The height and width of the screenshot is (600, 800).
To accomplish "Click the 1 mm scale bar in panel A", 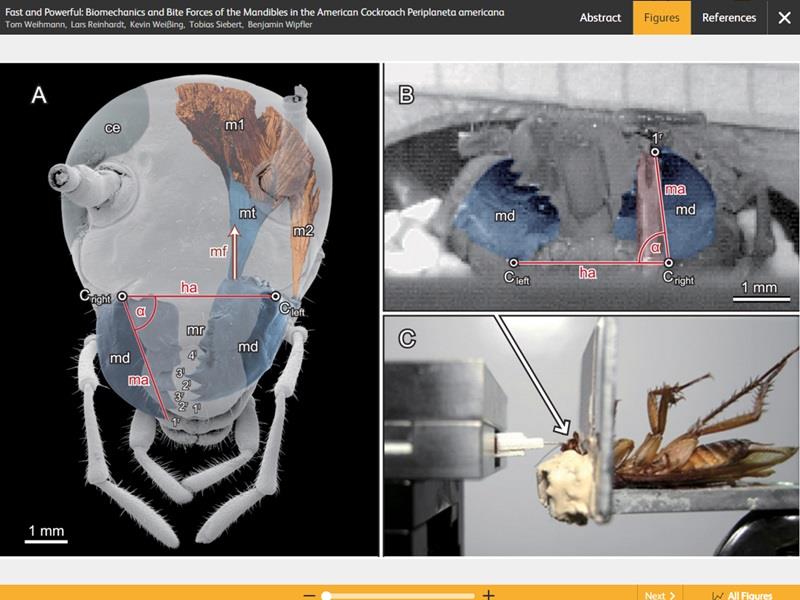I will [x=47, y=536].
